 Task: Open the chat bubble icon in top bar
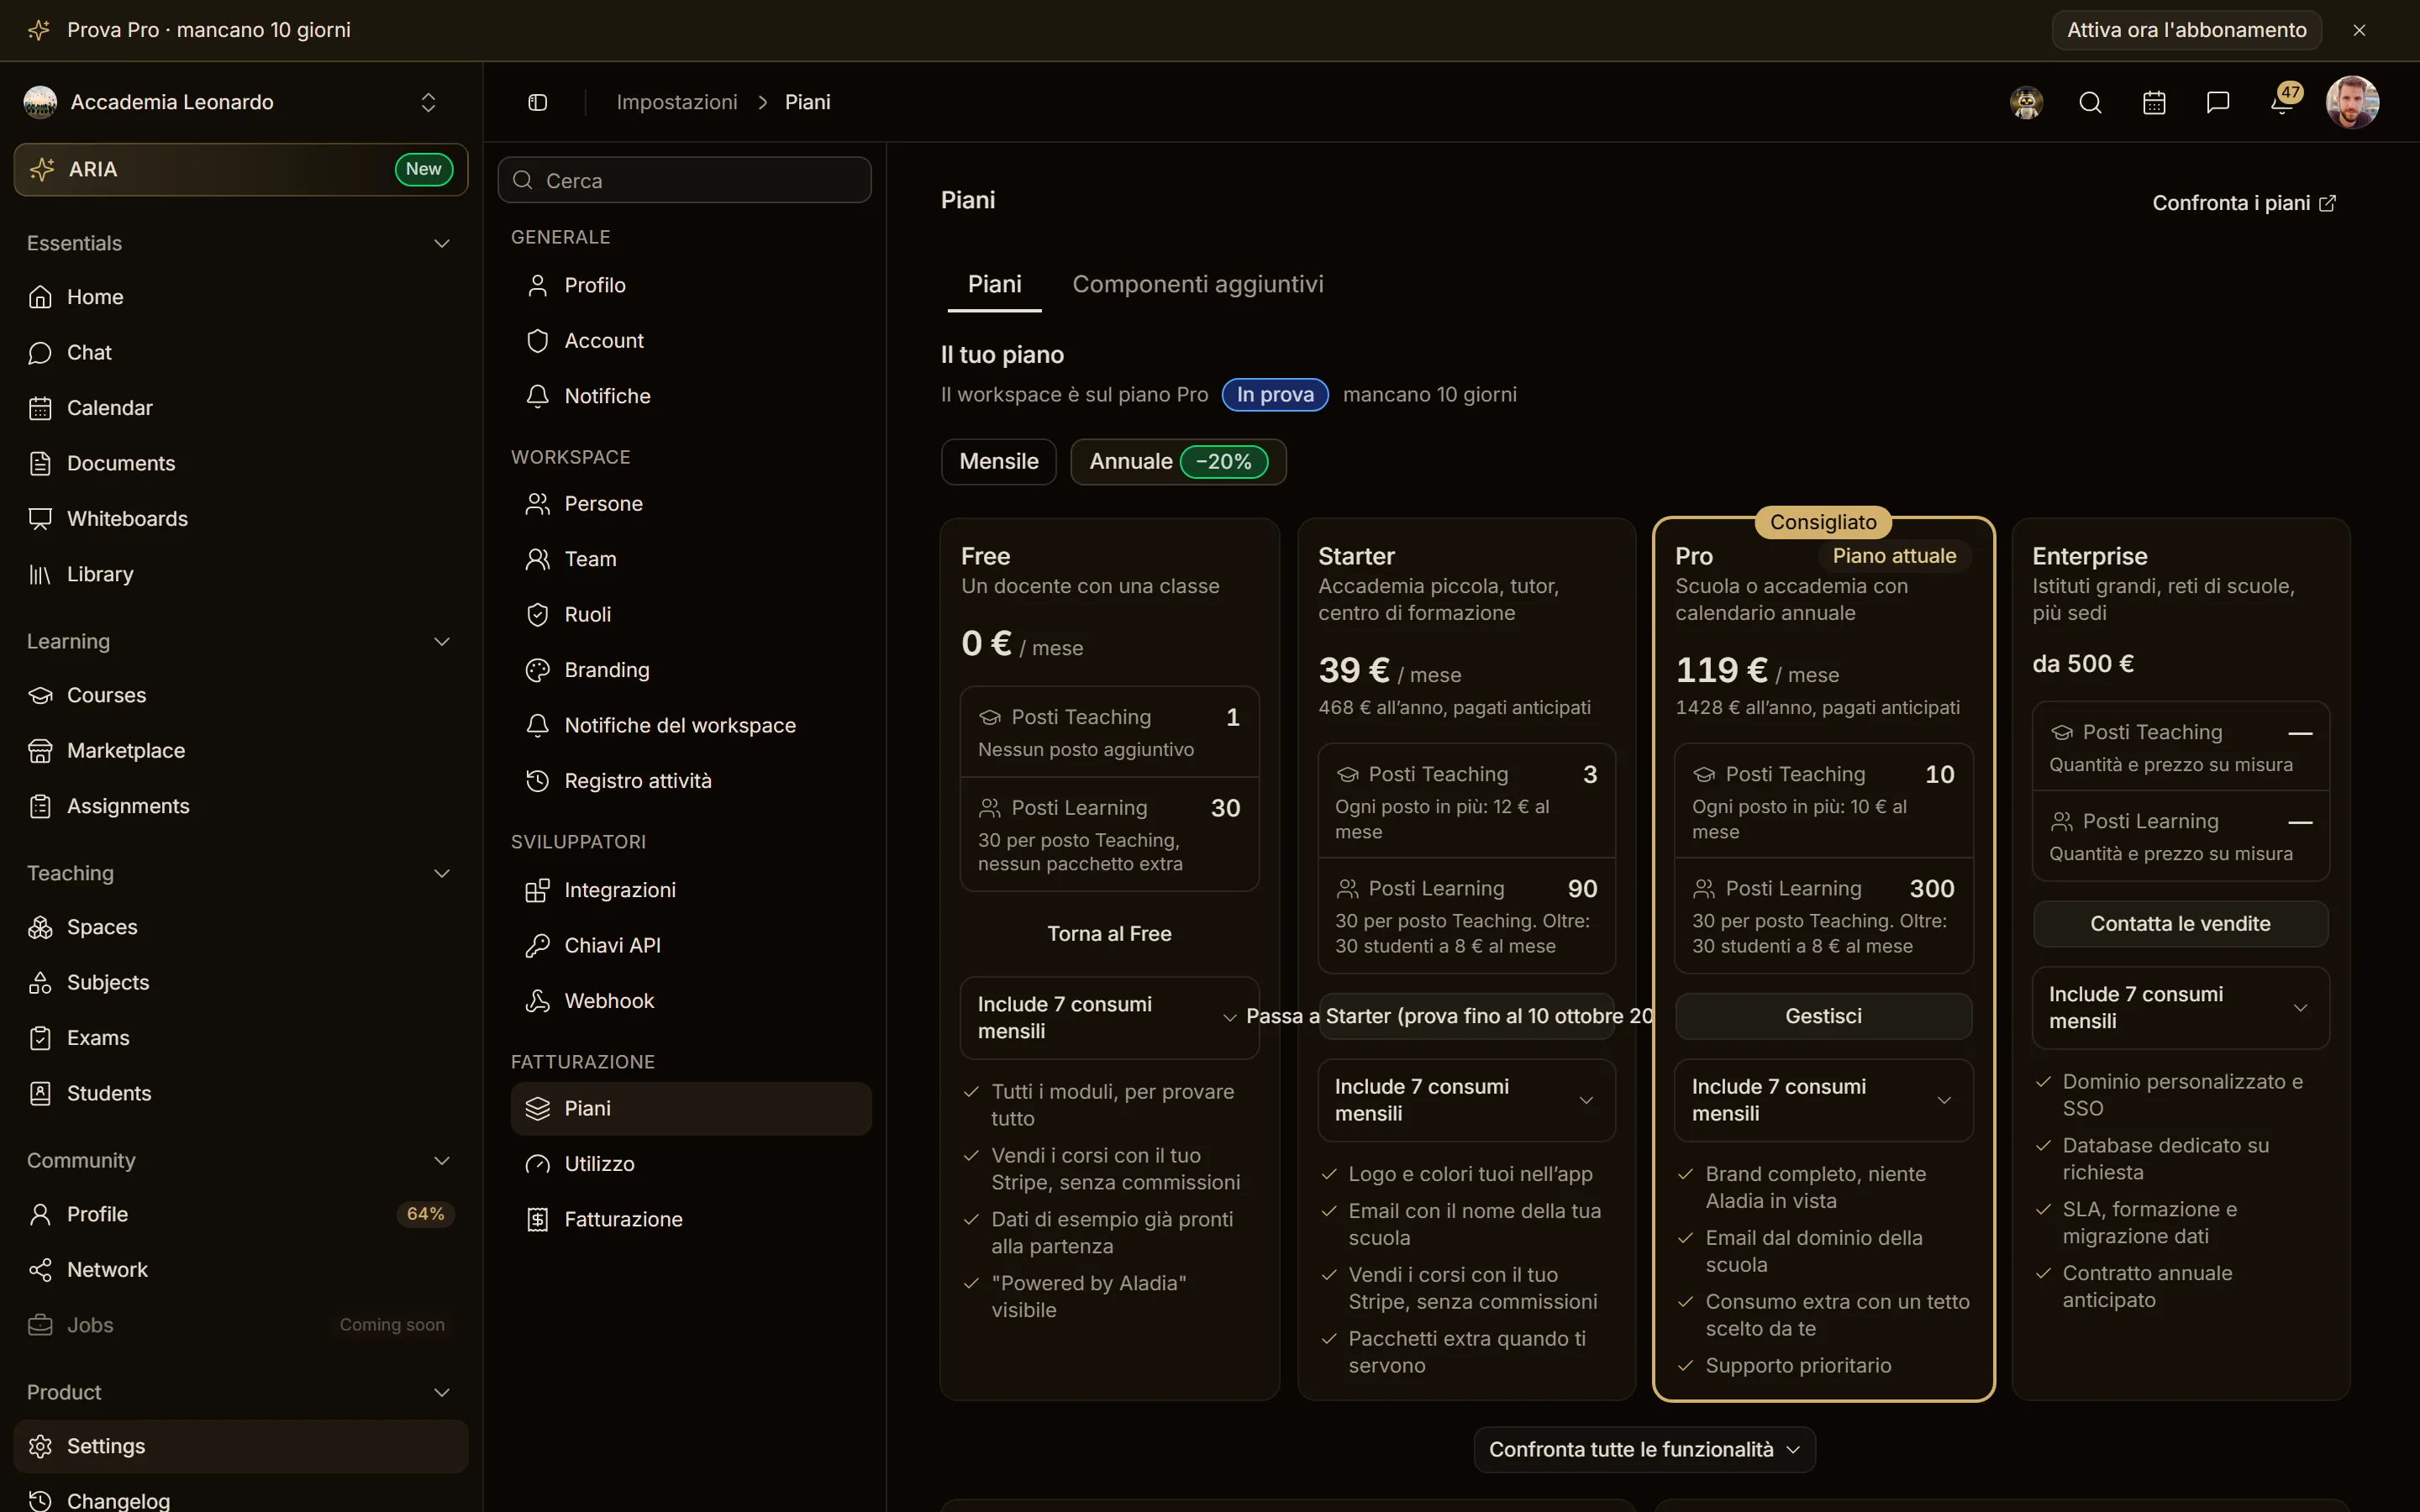coord(2218,102)
